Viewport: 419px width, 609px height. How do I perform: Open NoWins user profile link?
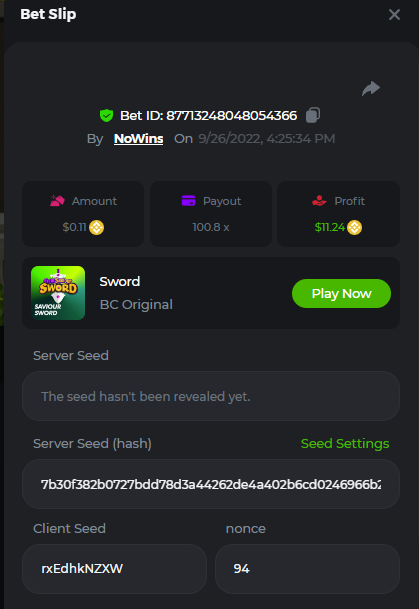point(139,139)
